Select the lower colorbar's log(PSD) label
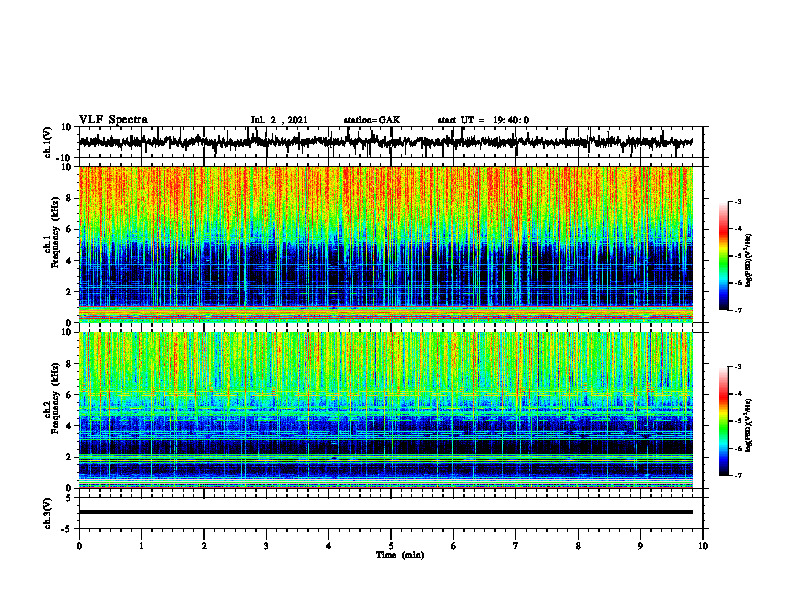The height and width of the screenshot is (612, 792). (x=749, y=424)
